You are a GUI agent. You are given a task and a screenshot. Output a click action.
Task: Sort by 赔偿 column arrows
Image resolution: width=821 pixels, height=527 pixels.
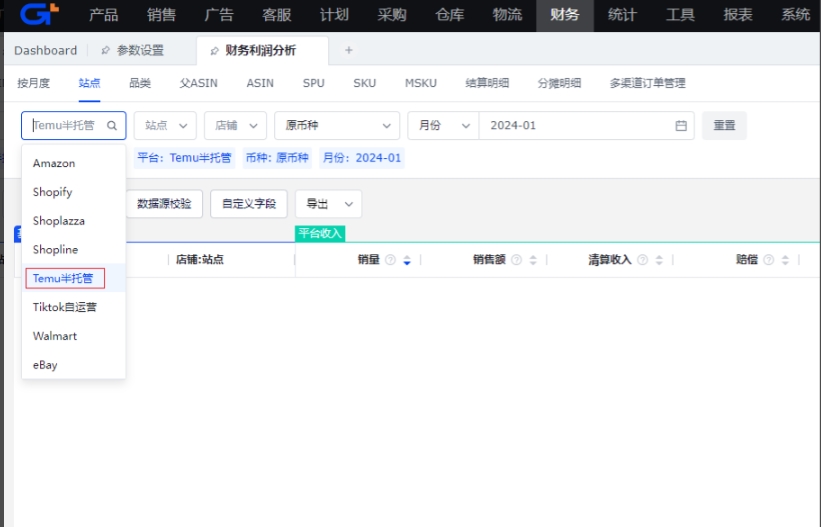[785, 260]
